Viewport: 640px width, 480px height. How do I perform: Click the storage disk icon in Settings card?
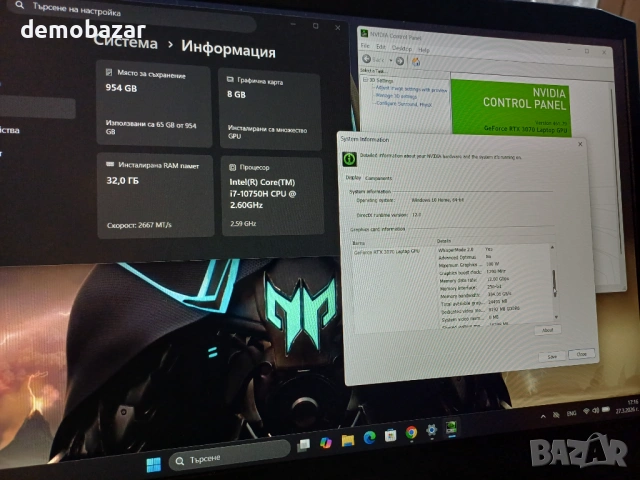[109, 72]
